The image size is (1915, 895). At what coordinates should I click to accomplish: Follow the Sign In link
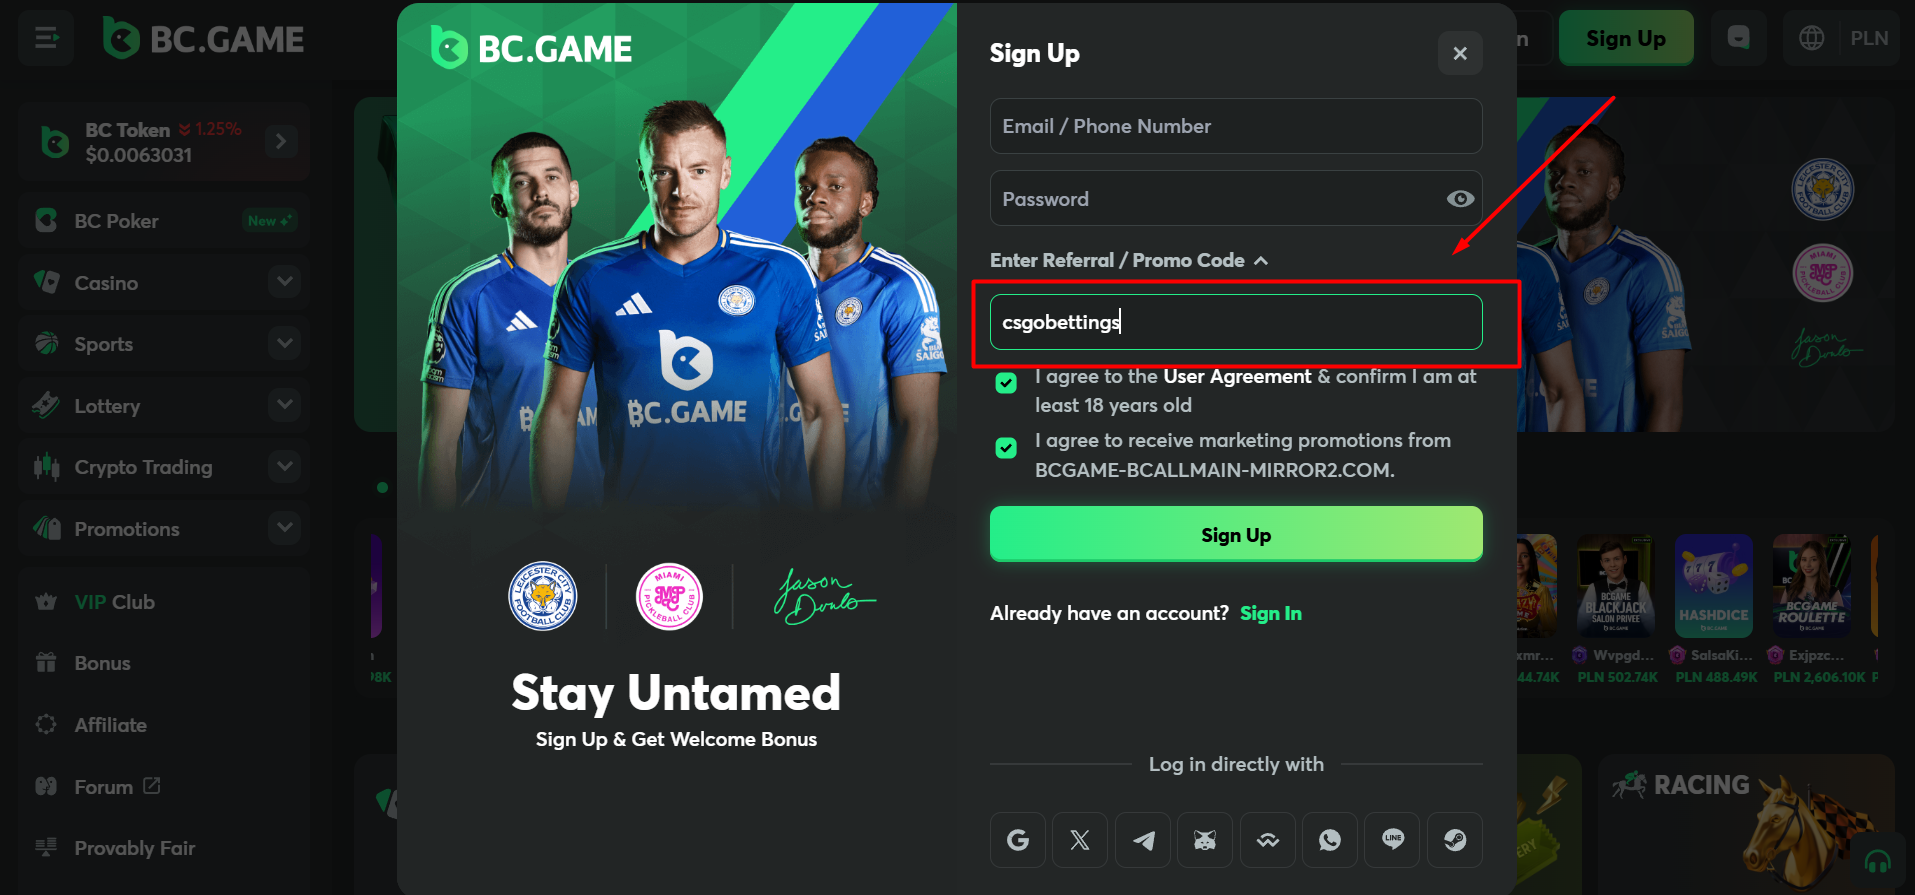[x=1270, y=613]
